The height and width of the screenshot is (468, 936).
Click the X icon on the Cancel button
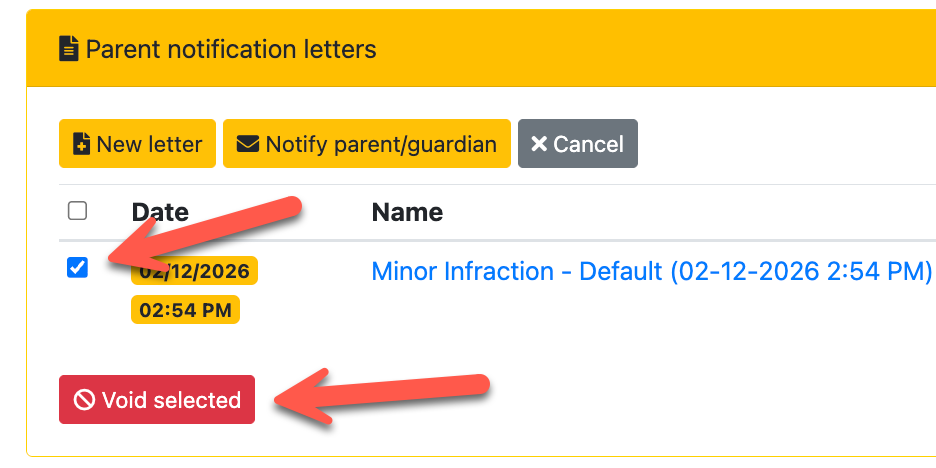pos(539,145)
